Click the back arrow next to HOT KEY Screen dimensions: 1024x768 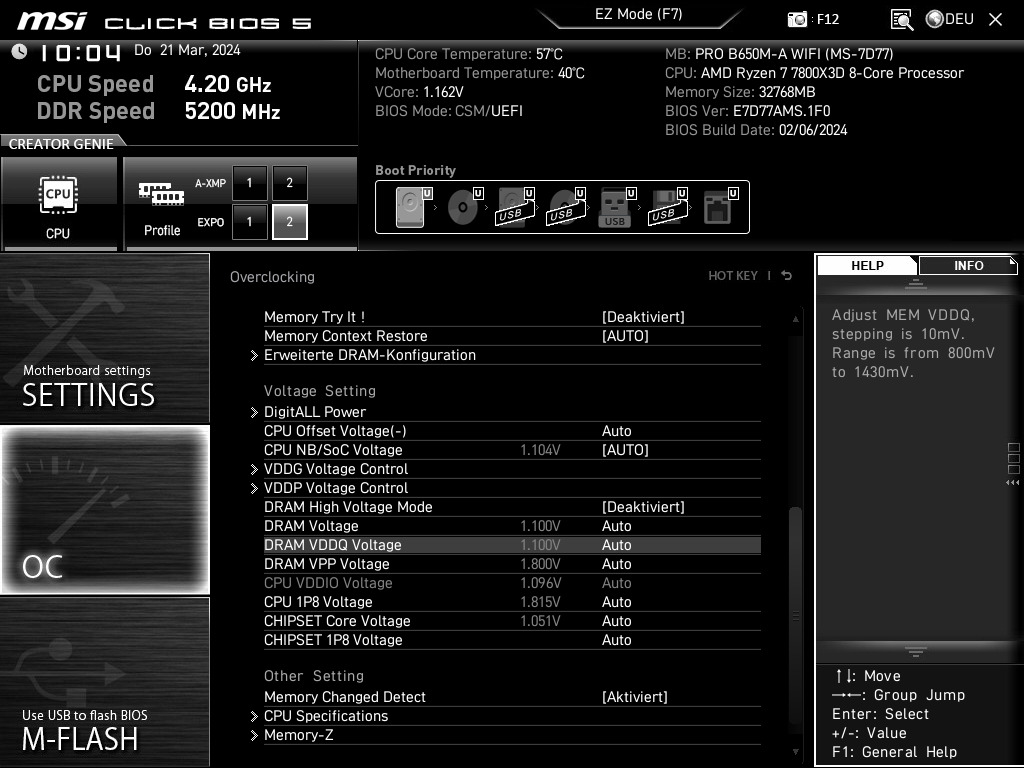(x=786, y=276)
